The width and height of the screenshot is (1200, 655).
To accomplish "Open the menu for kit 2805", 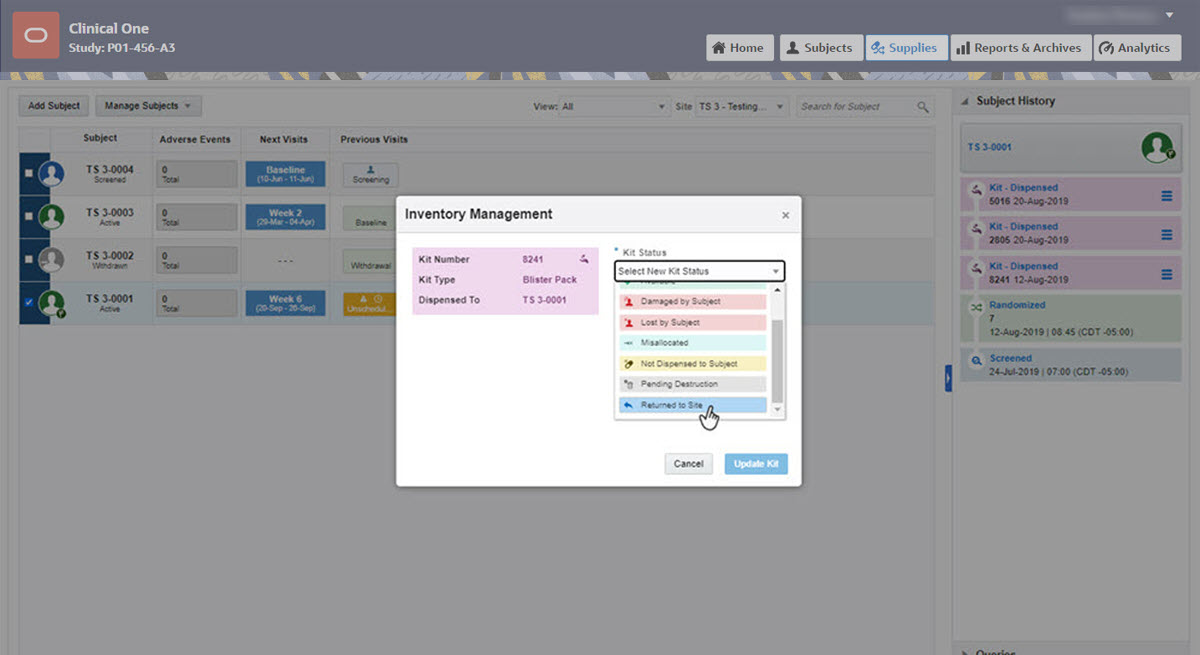I will [x=1167, y=235].
